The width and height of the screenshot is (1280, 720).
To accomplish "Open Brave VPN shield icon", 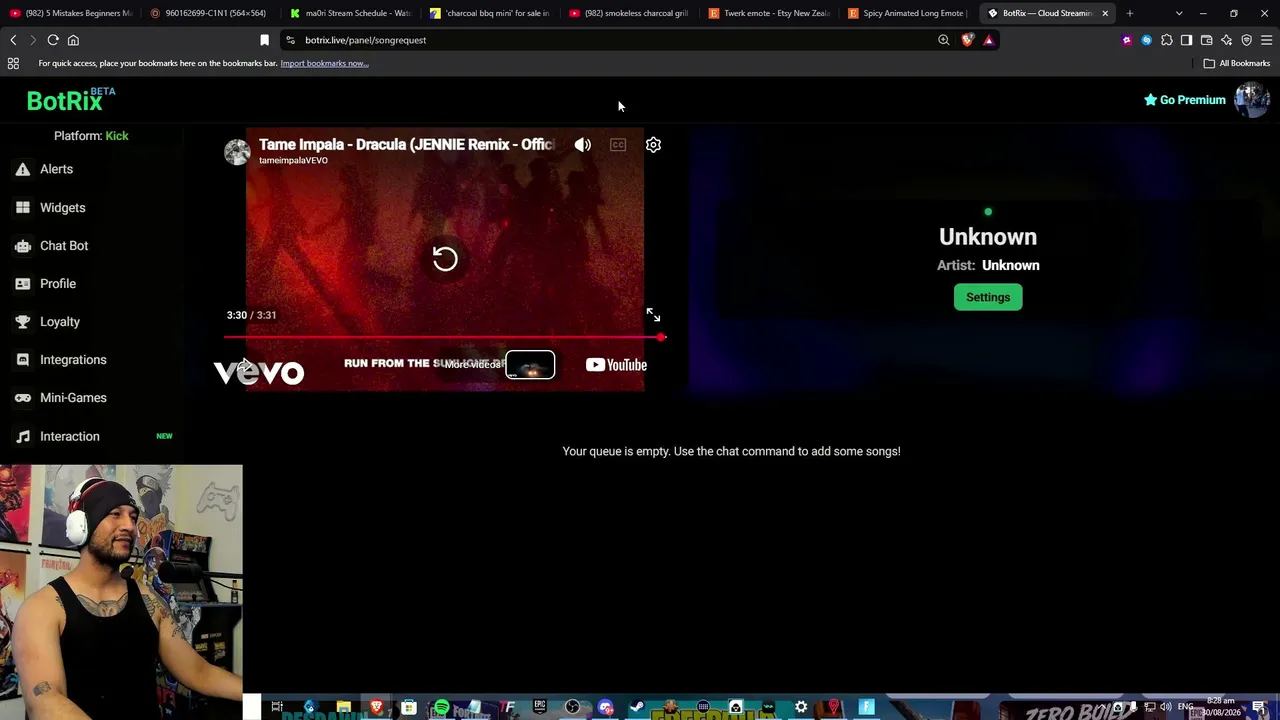I will click(1246, 40).
